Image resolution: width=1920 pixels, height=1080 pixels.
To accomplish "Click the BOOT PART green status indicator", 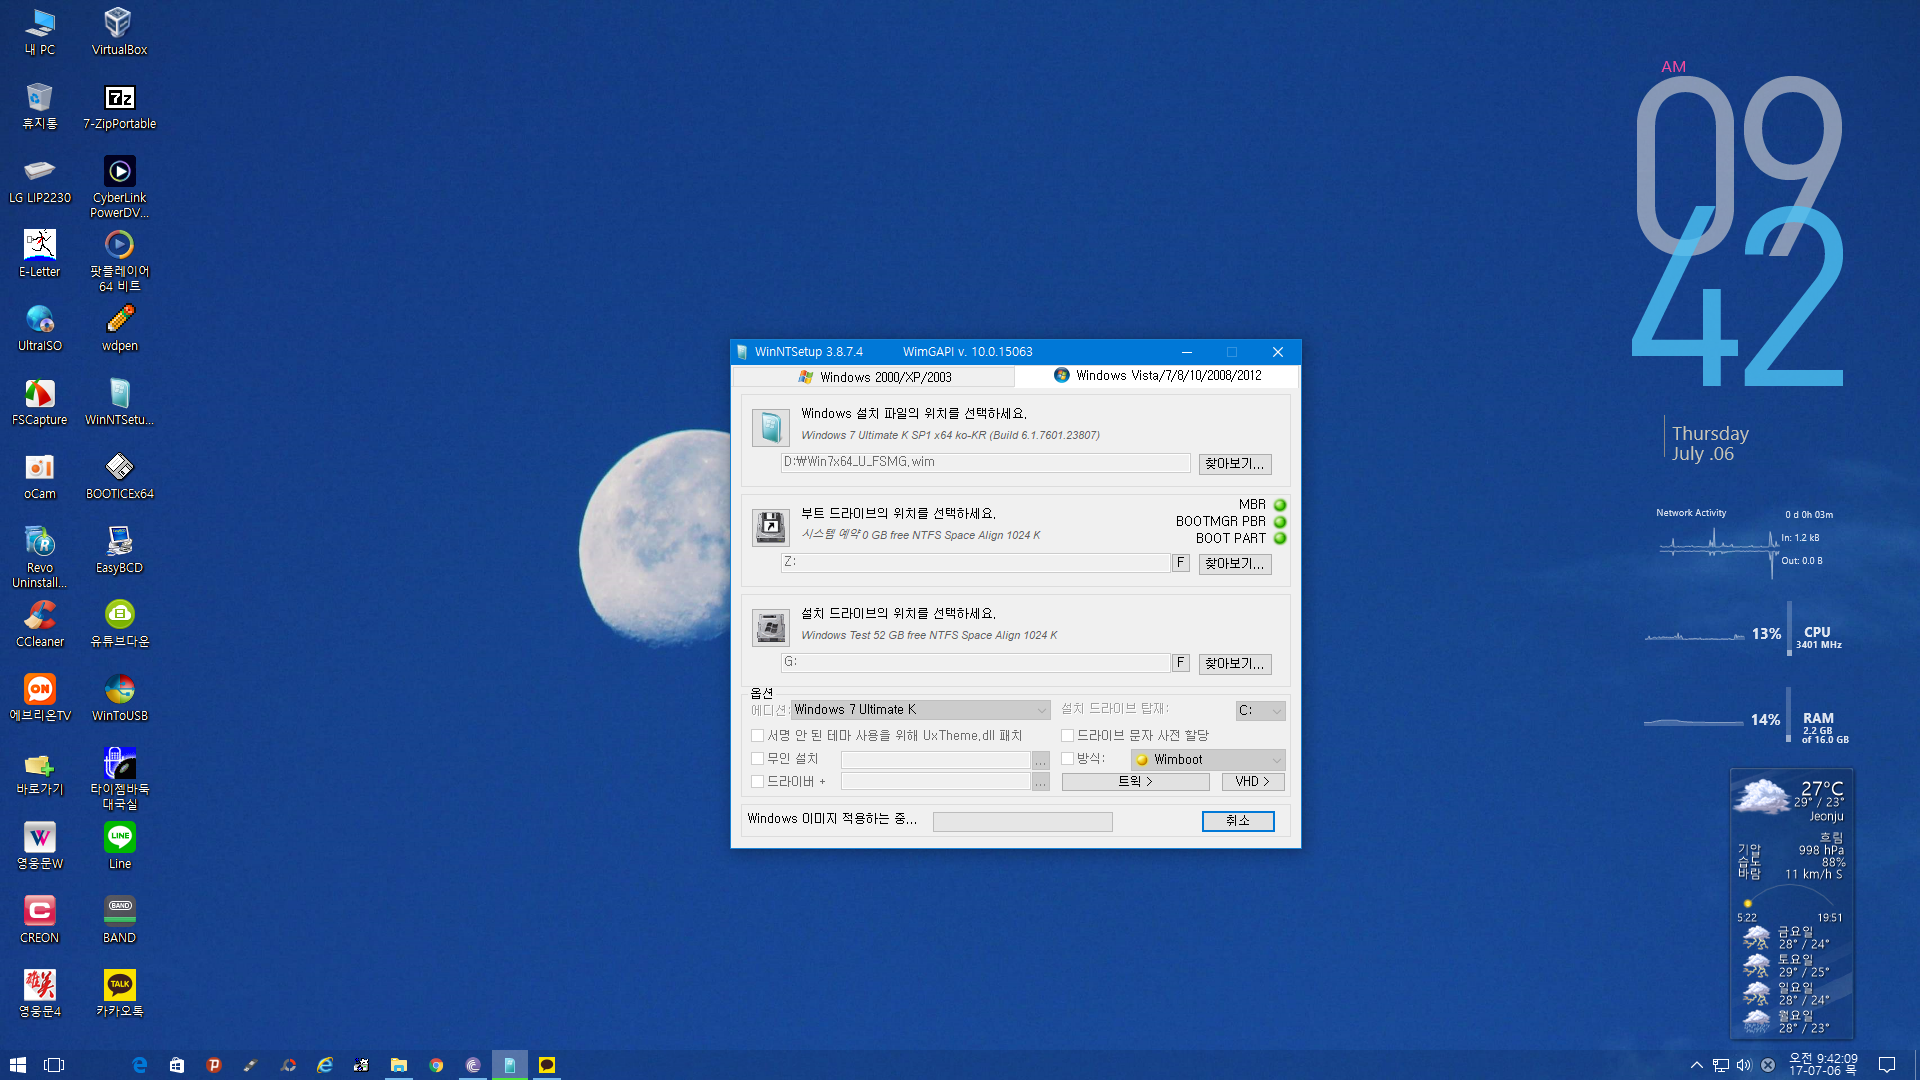I will pyautogui.click(x=1280, y=539).
